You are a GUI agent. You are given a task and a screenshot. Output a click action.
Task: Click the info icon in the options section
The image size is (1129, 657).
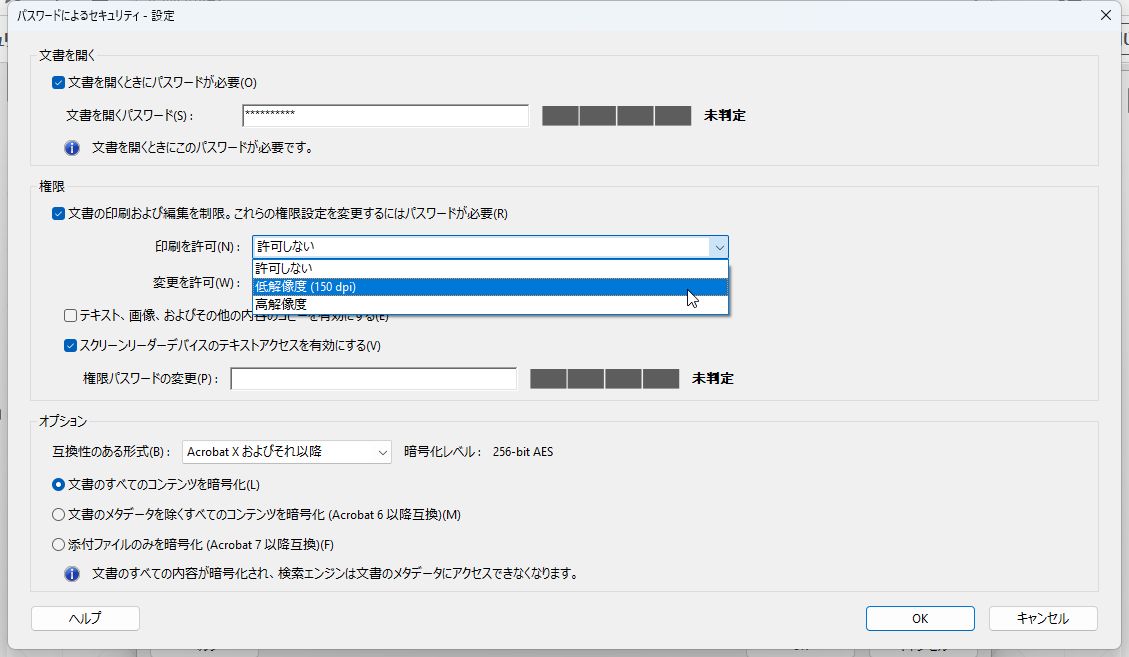[69, 574]
